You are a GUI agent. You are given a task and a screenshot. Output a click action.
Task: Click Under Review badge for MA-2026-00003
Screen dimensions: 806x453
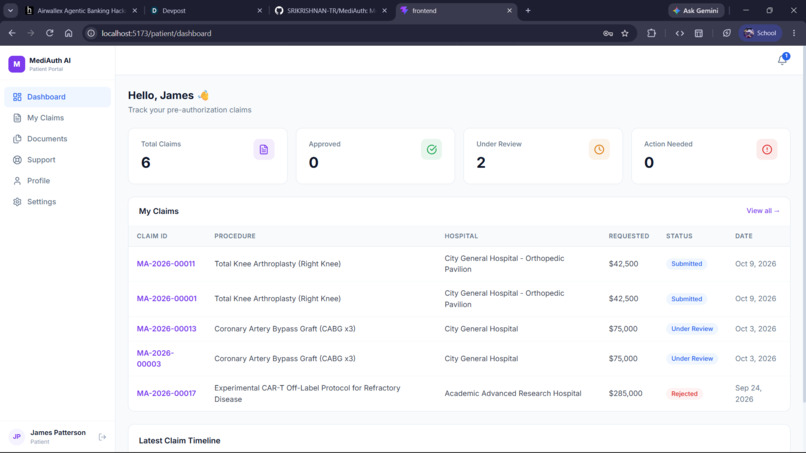coord(692,358)
